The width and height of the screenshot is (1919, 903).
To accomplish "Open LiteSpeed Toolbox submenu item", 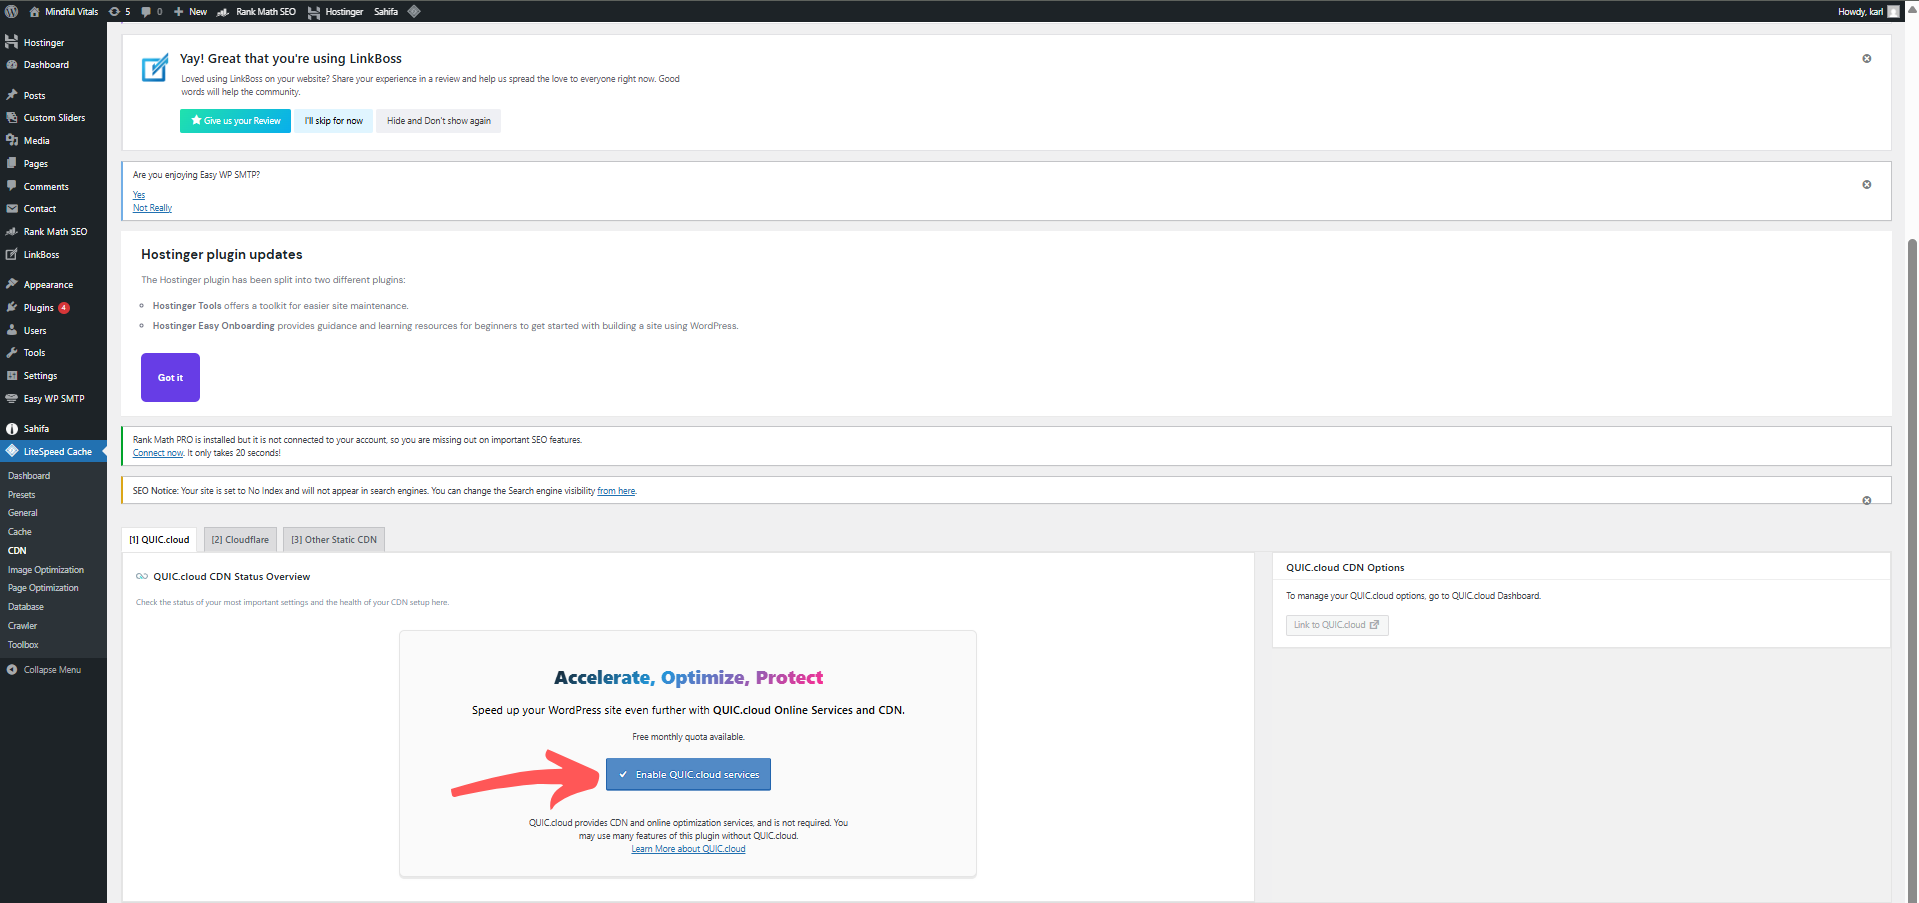I will (x=23, y=645).
